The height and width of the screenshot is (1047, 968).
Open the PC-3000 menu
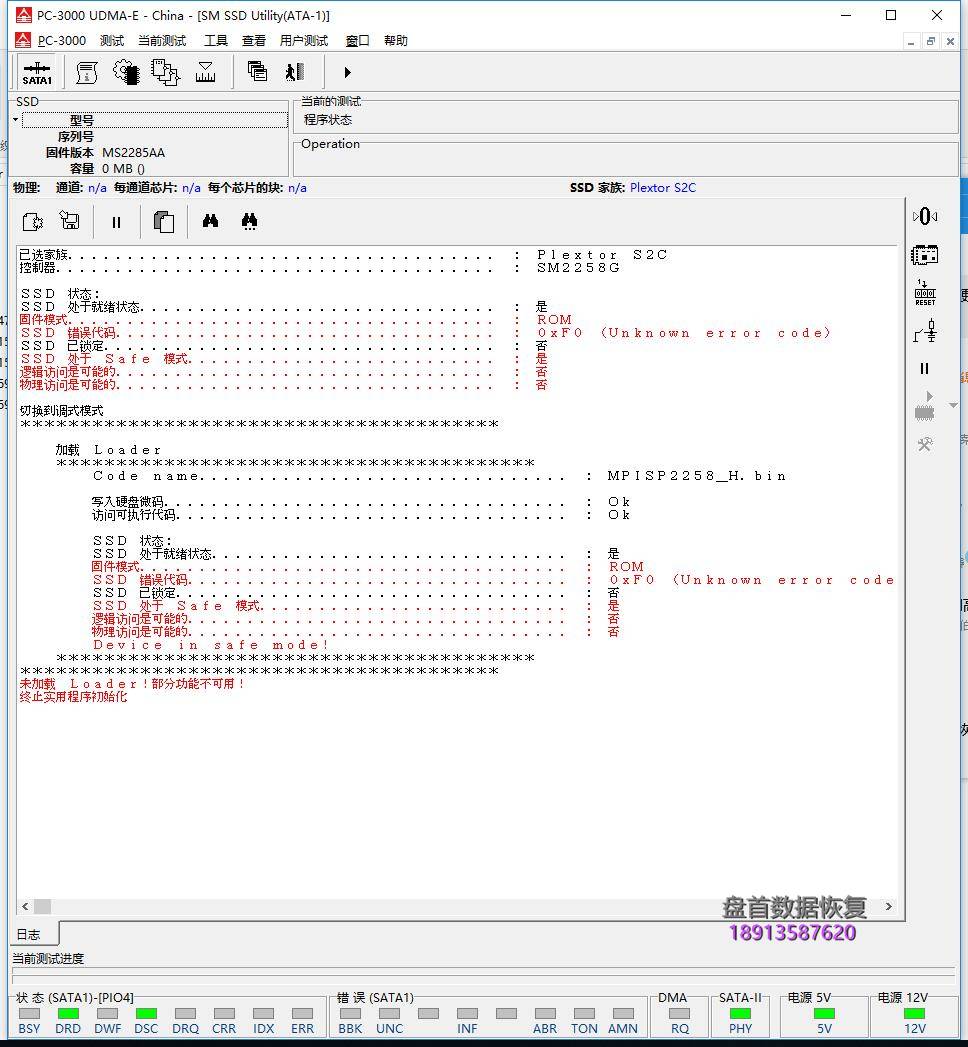point(61,41)
